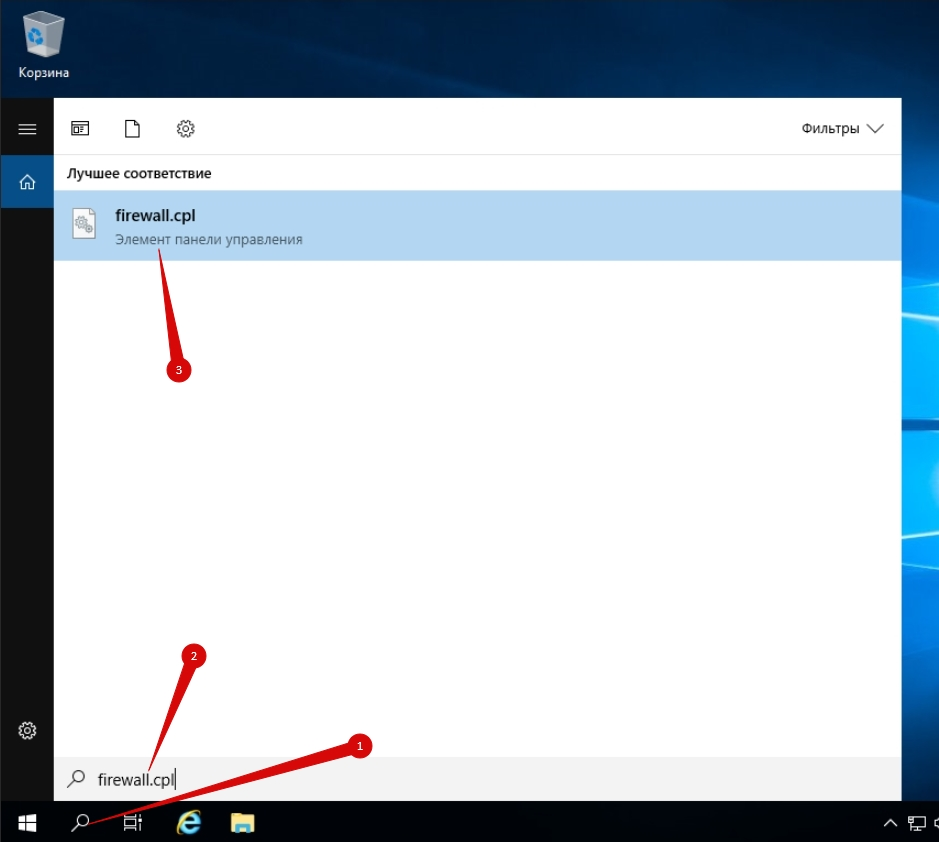Open the Windows Start button

(x=27, y=822)
